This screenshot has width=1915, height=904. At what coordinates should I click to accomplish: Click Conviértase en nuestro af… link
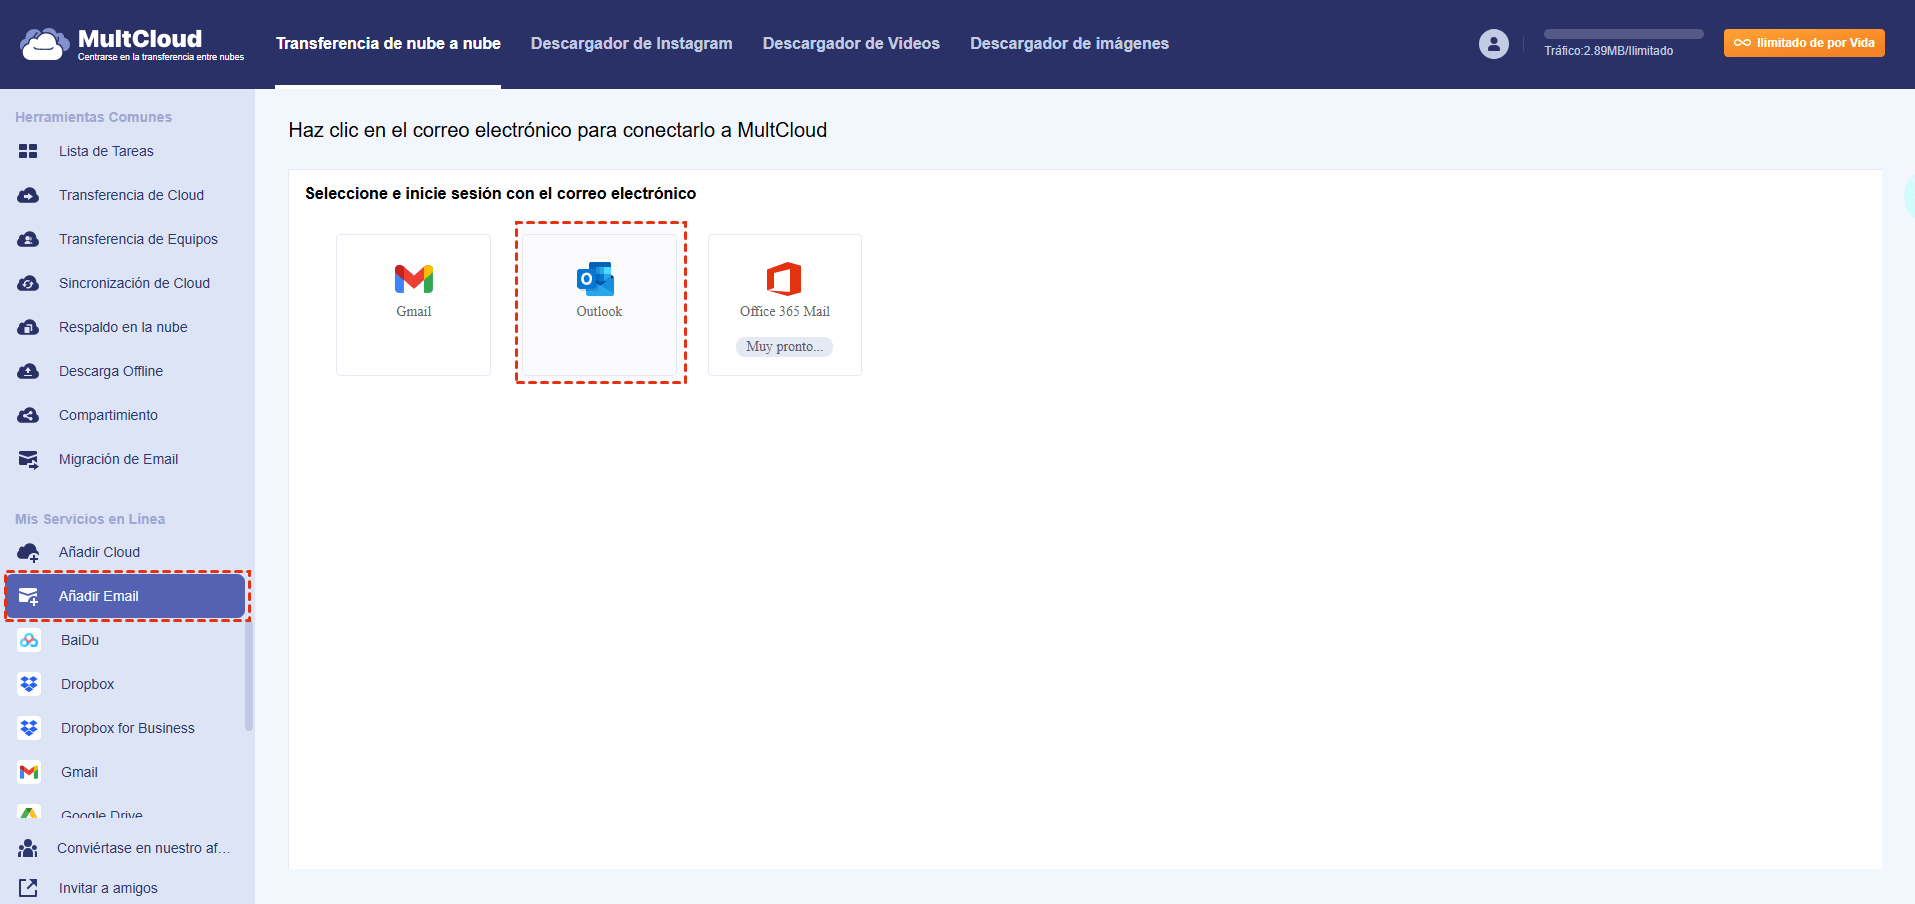pos(143,848)
